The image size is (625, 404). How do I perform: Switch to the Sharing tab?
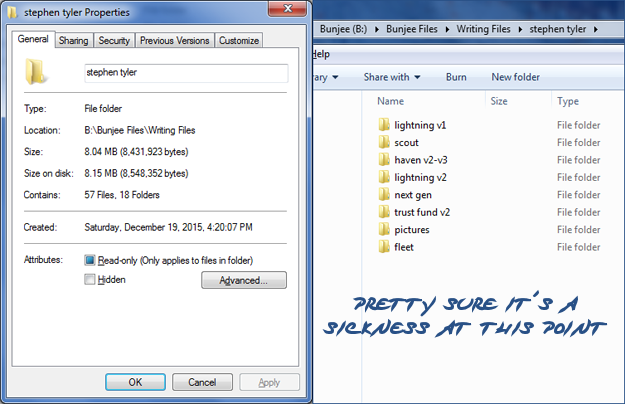click(73, 41)
